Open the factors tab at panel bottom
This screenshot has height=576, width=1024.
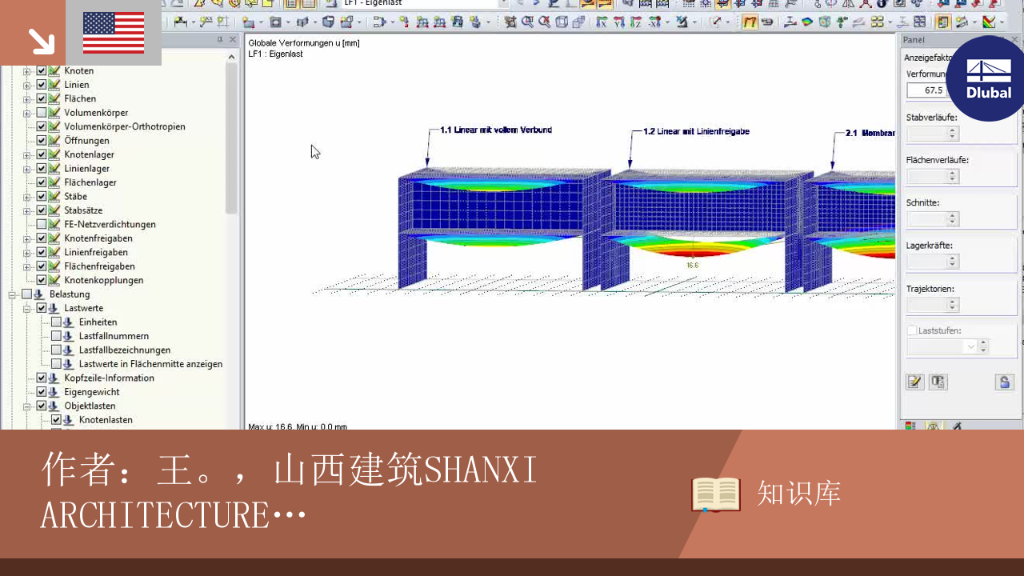pos(933,426)
